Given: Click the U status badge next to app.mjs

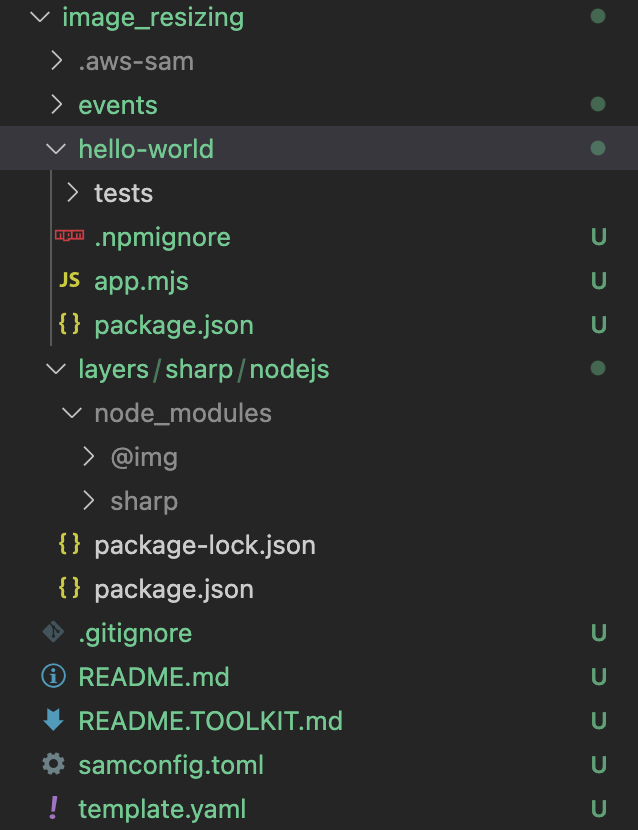Looking at the screenshot, I should point(597,281).
